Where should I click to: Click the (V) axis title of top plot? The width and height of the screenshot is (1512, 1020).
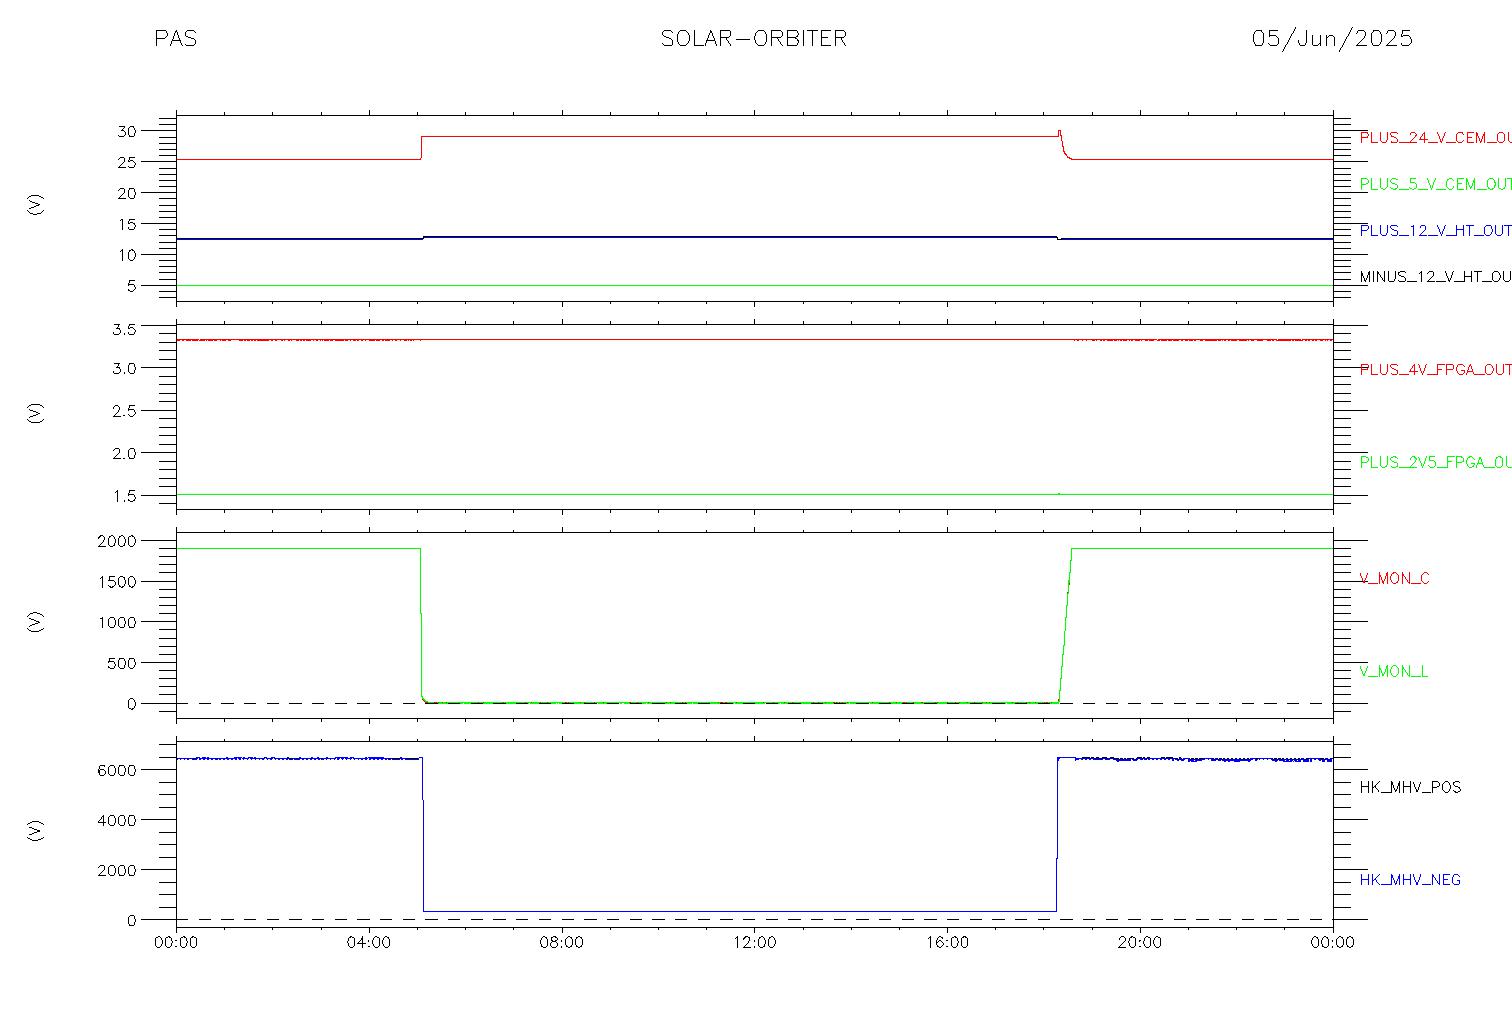[x=36, y=205]
